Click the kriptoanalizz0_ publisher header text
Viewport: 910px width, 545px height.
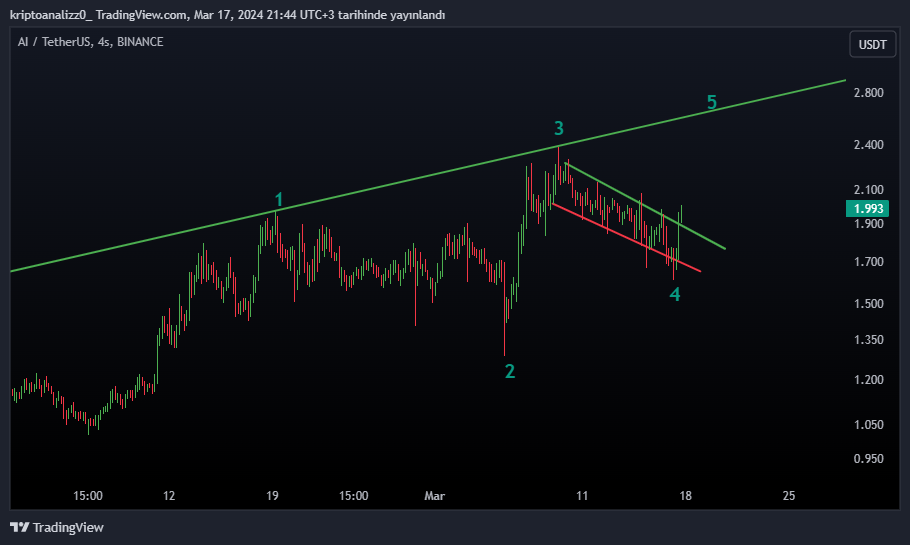pos(51,15)
